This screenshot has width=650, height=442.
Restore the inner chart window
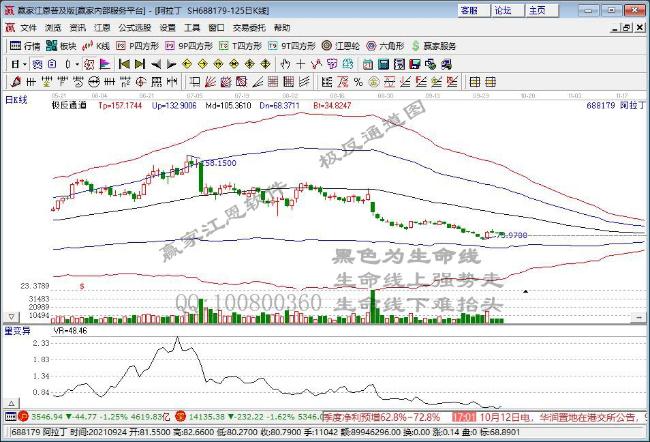point(627,28)
